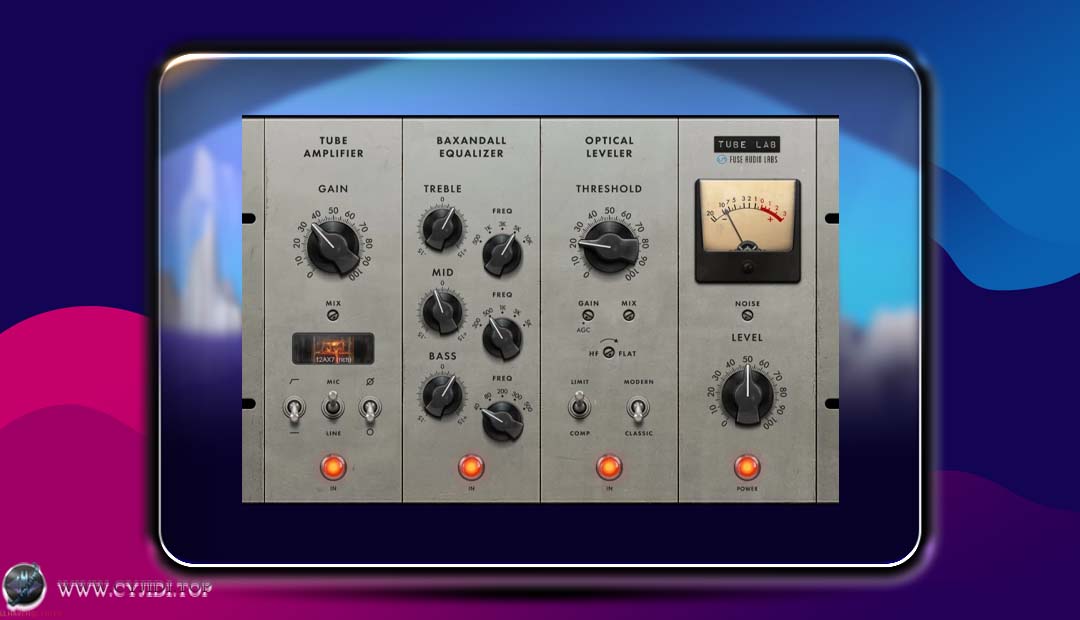Click the Fuse Audio Labs logo
The height and width of the screenshot is (620, 1080).
coord(745,160)
